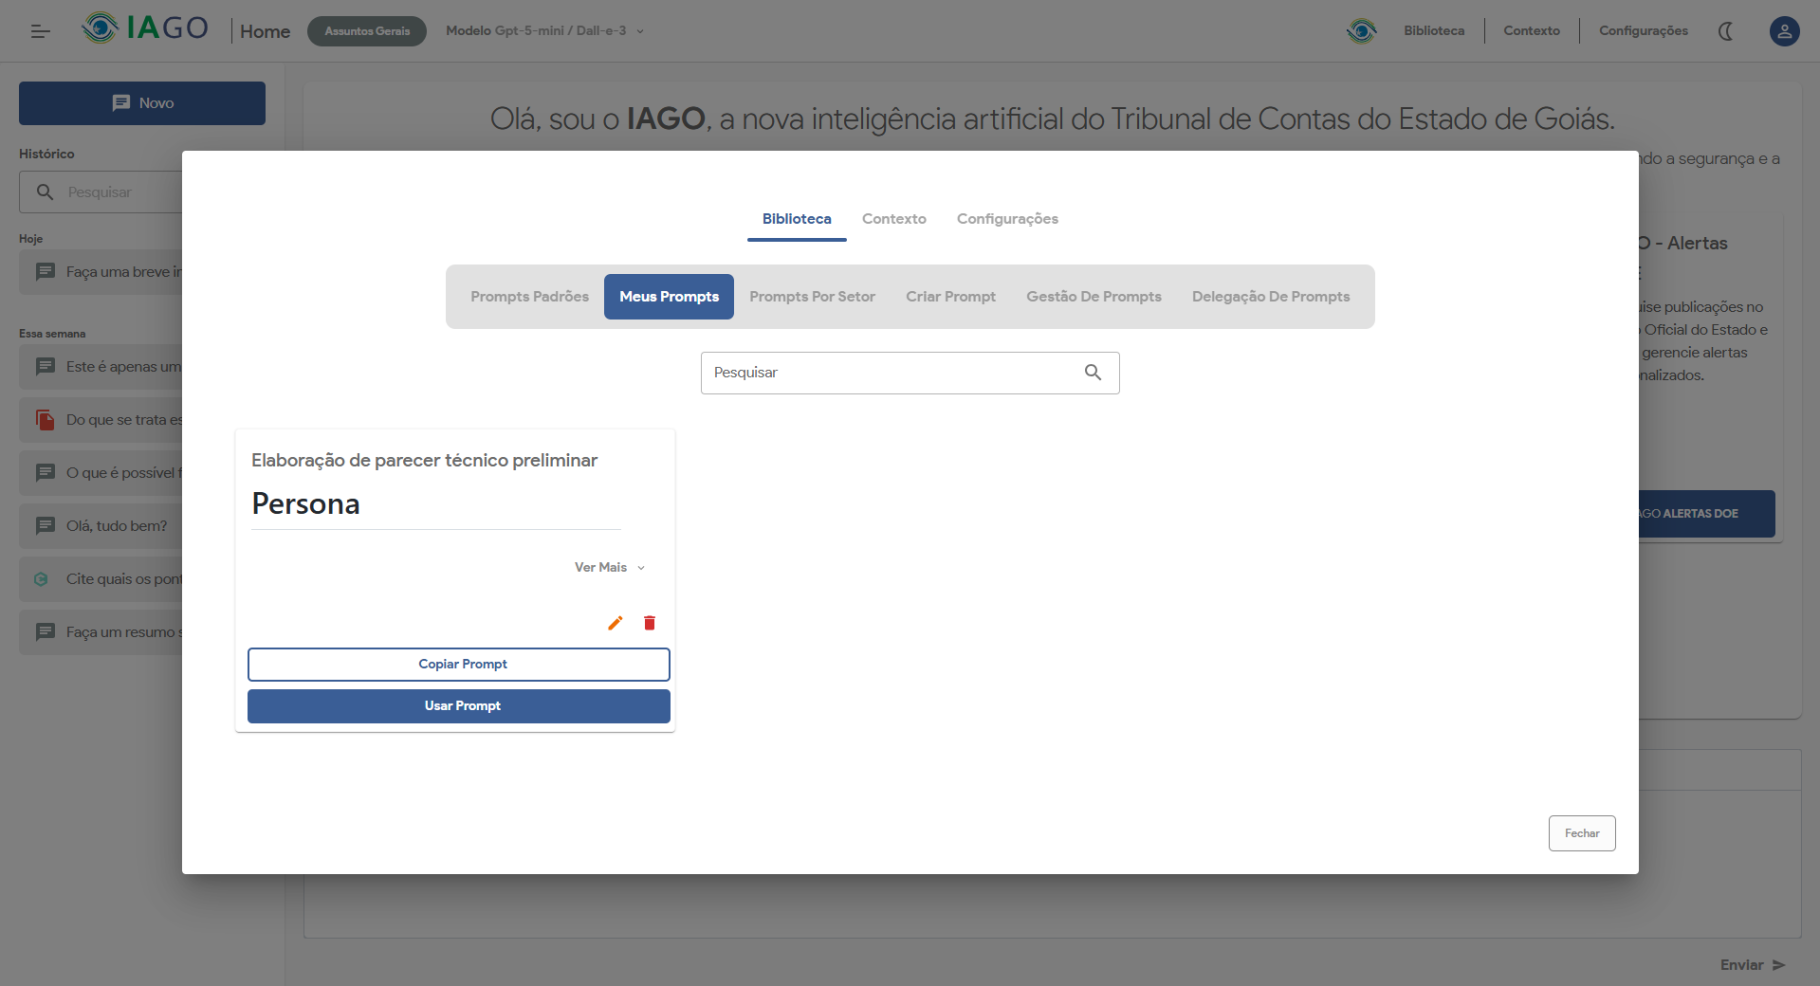Expand Ver Mais on prompt card
Image resolution: width=1820 pixels, height=986 pixels.
(x=609, y=567)
